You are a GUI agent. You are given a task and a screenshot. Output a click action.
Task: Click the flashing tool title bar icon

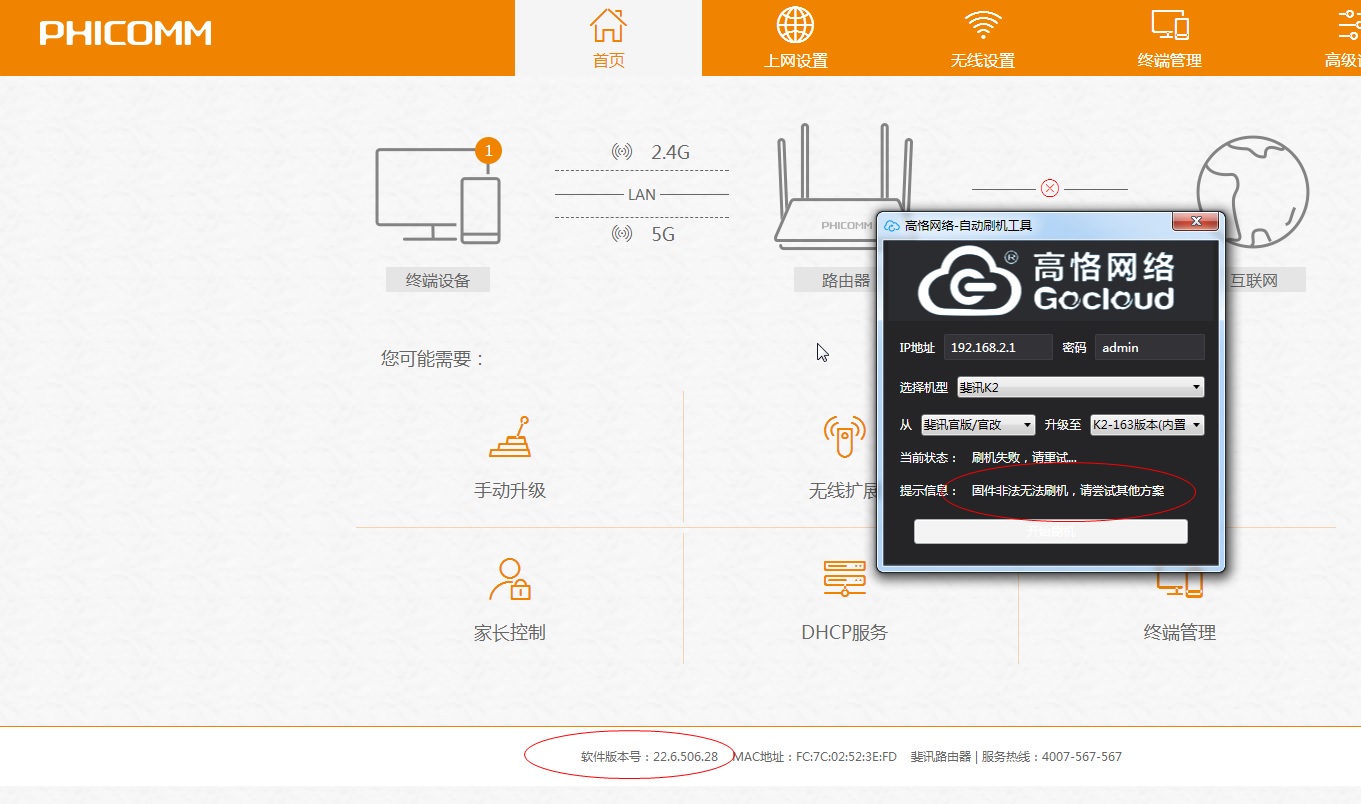pos(892,226)
